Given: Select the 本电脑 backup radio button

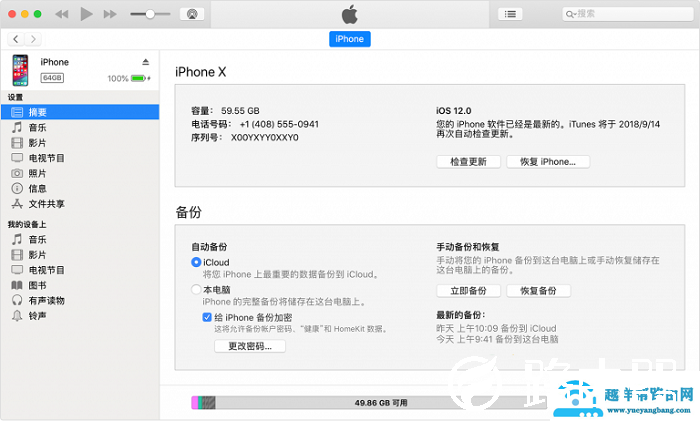Looking at the screenshot, I should tap(196, 289).
